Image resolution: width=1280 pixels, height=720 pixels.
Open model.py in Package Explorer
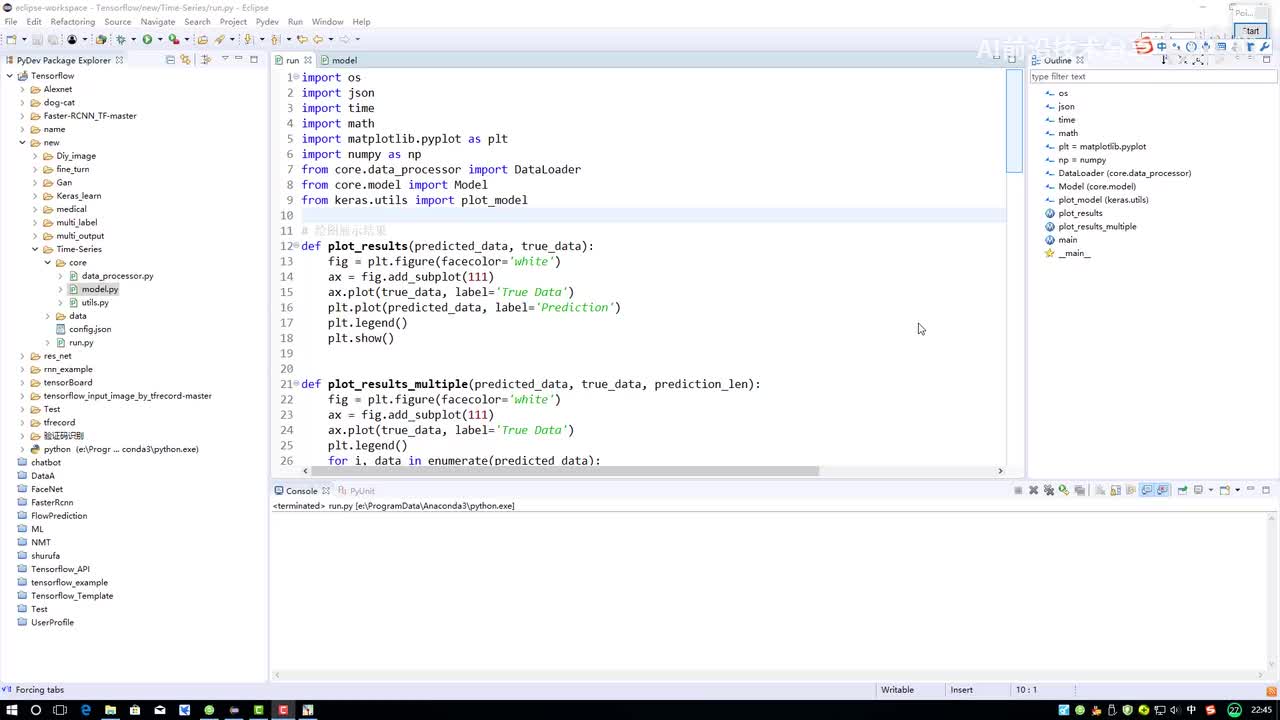99,289
